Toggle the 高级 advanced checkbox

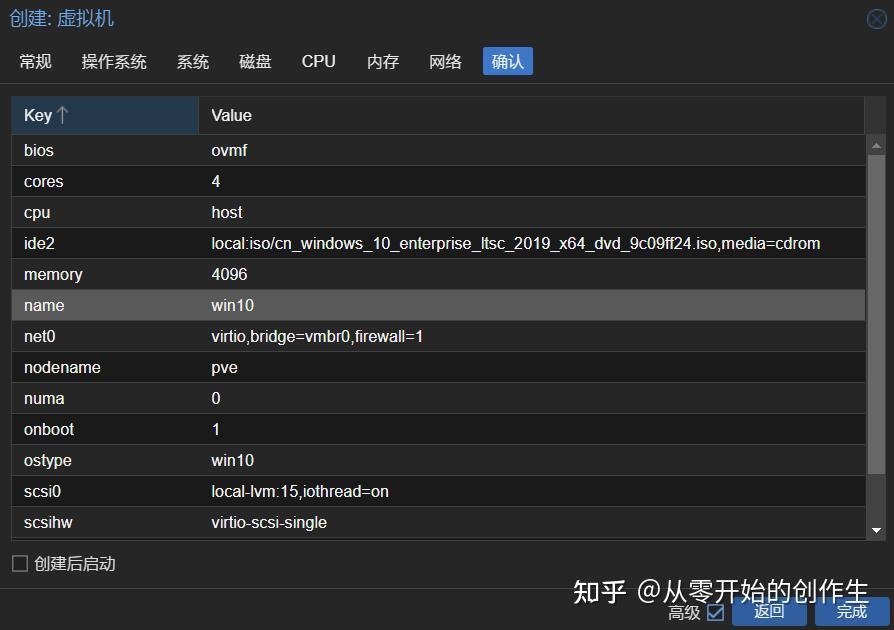[x=715, y=613]
